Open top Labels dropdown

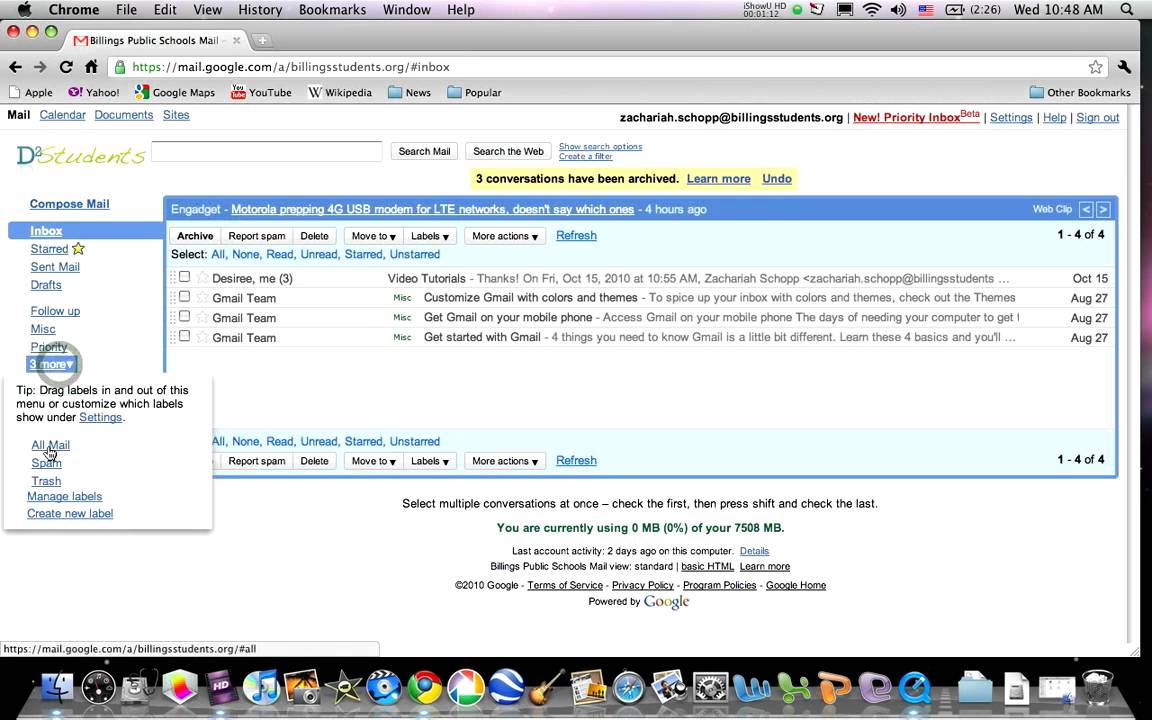click(430, 236)
